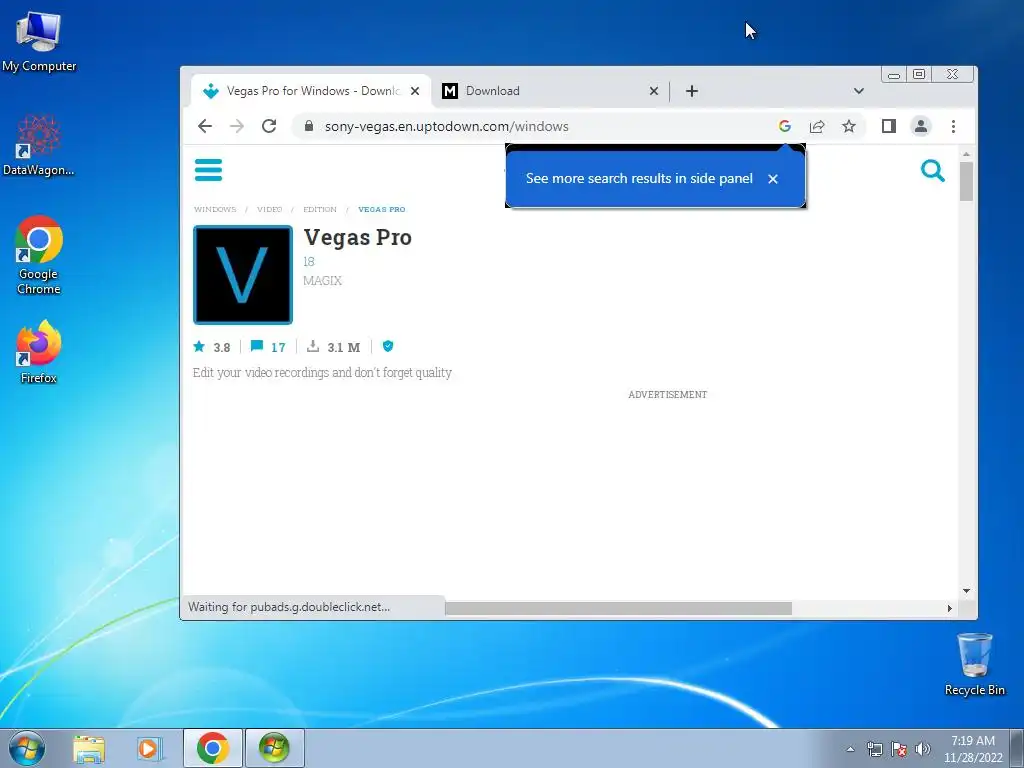
Task: Click the padlock site info icon
Action: [x=309, y=126]
